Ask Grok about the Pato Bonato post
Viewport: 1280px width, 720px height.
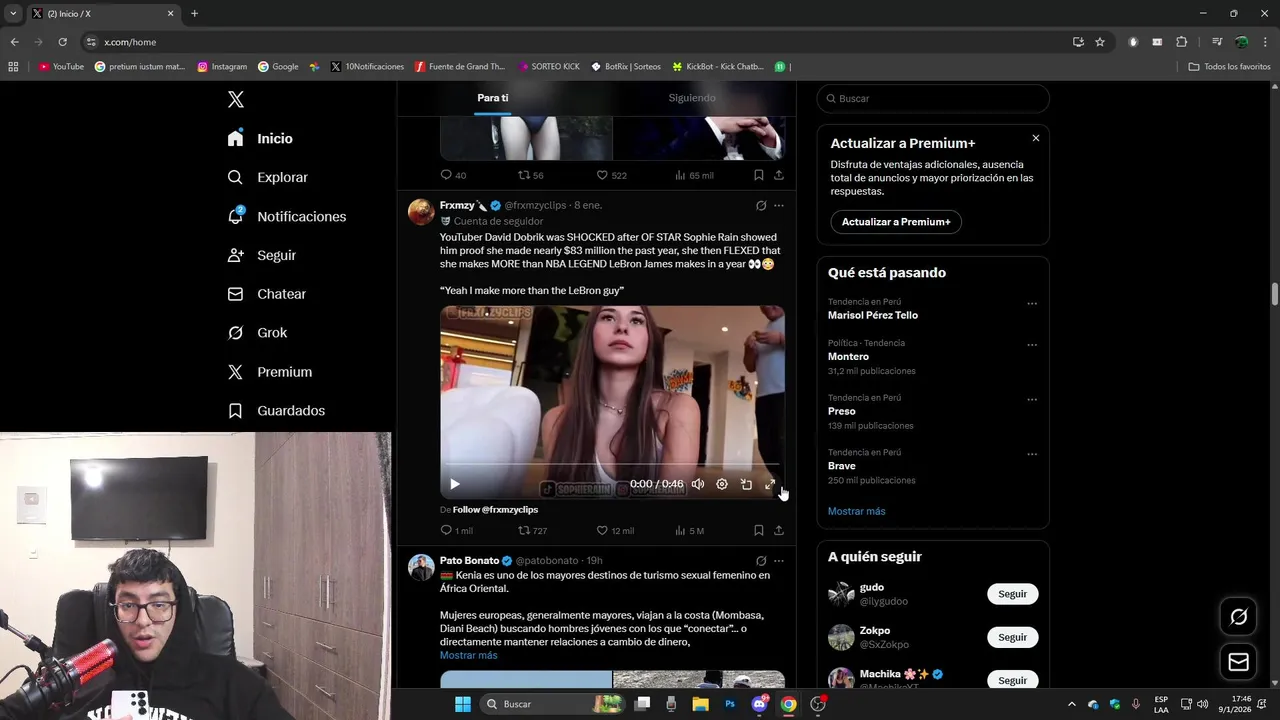point(761,561)
